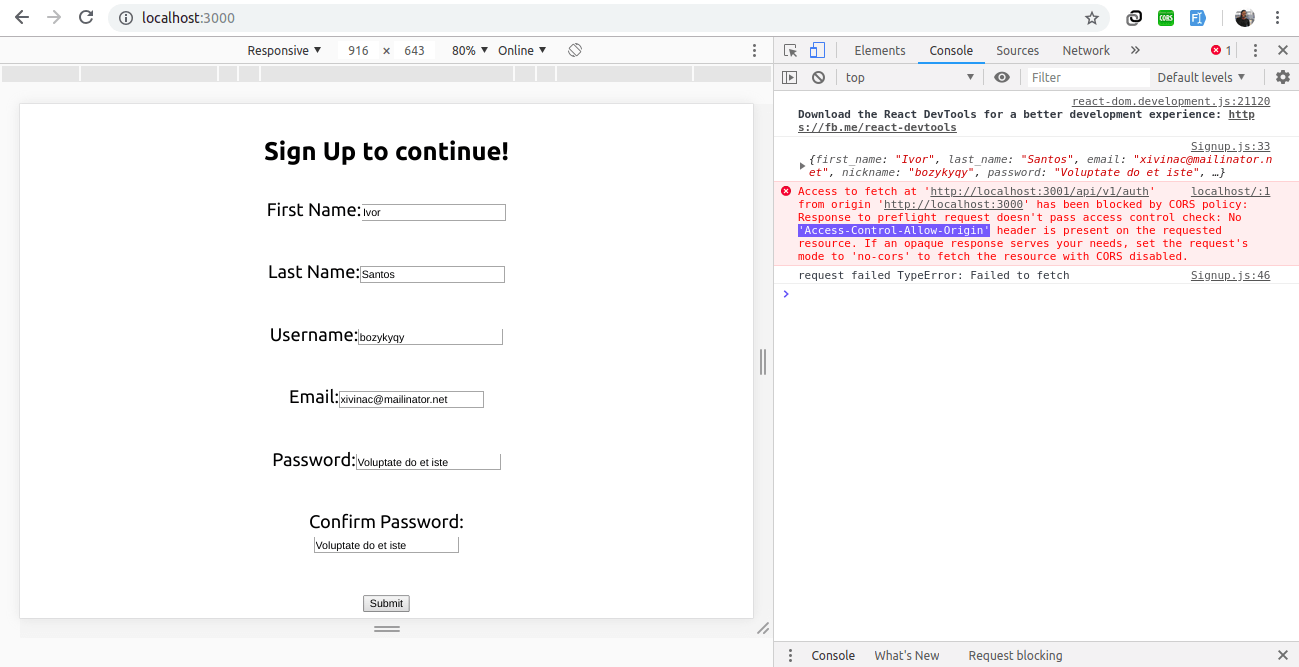Open the 80% zoom dropdown

pos(469,50)
